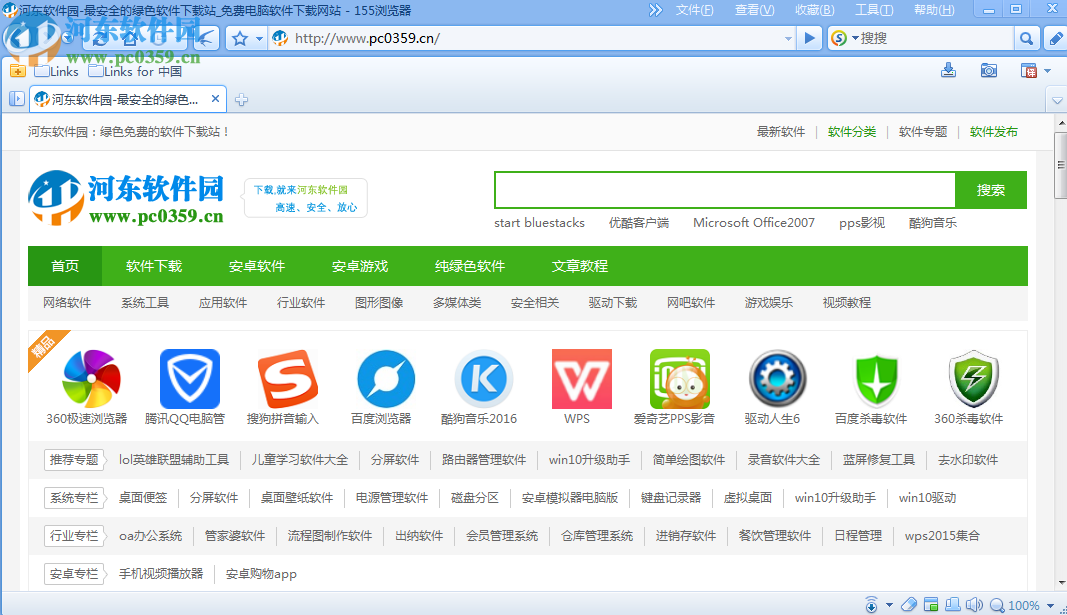Click the Go arrow beside the address bar
This screenshot has height=615, width=1067.
[809, 38]
